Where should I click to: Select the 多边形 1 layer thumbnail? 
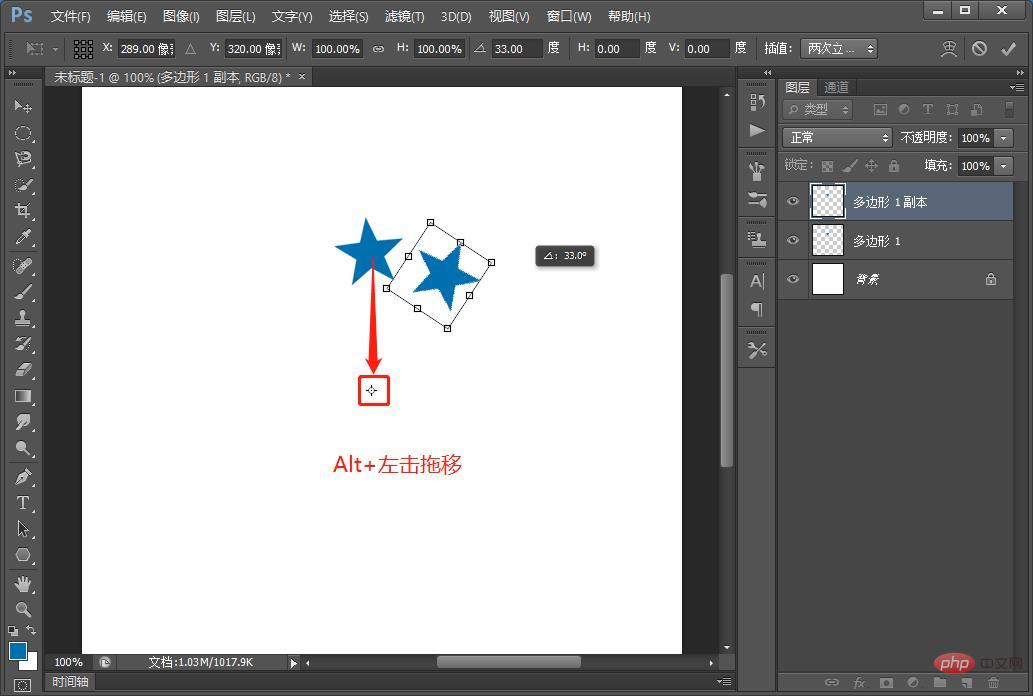(x=827, y=240)
